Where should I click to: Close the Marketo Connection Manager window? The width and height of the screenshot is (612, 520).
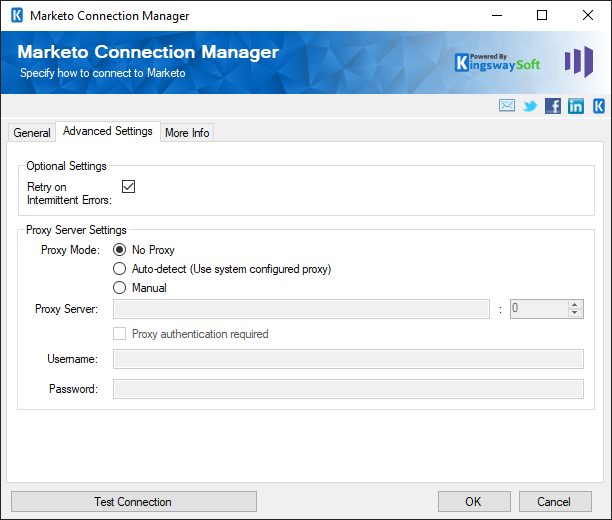588,16
